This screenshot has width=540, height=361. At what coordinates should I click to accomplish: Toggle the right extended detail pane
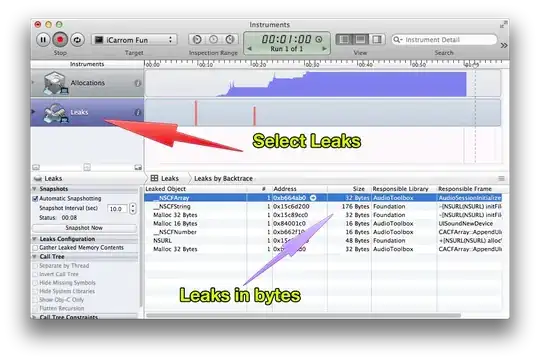pos(377,40)
